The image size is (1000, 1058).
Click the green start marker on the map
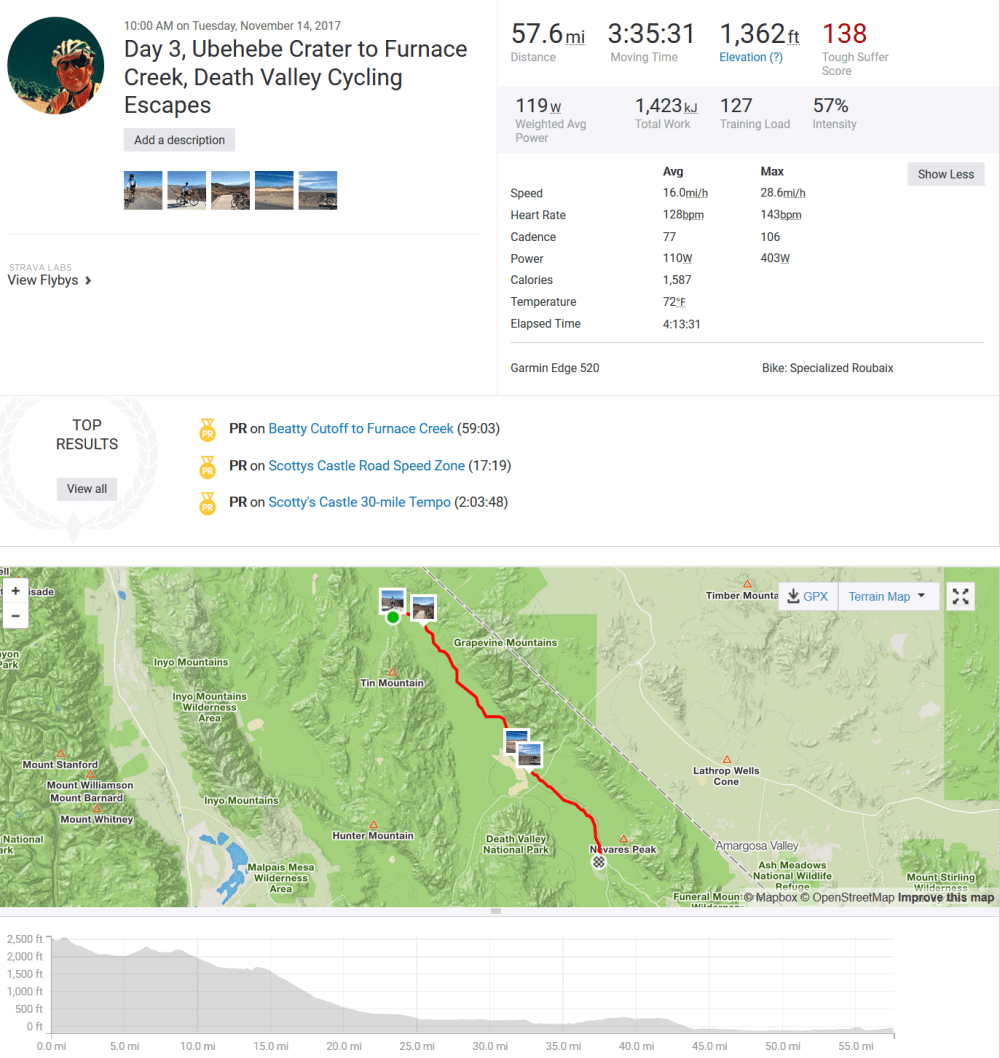(393, 618)
